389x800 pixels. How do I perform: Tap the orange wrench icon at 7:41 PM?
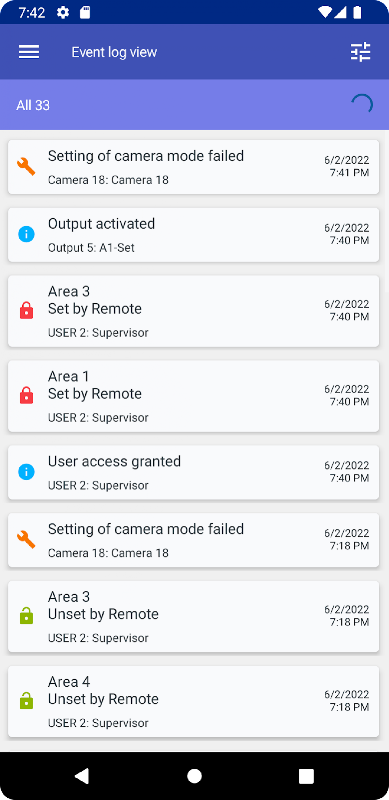click(x=26, y=167)
